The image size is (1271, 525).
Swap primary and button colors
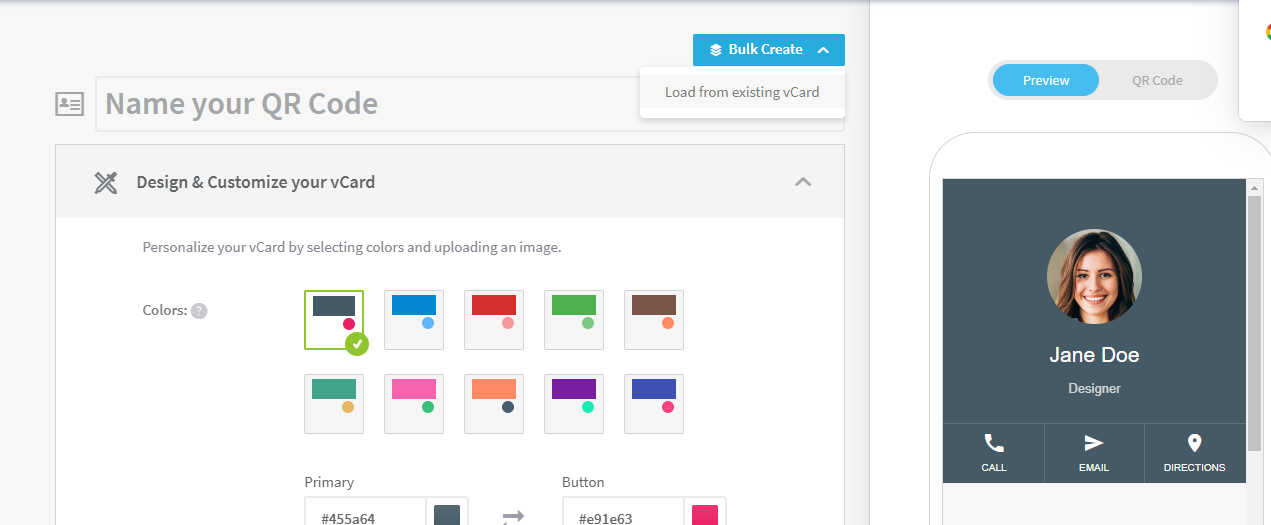513,516
